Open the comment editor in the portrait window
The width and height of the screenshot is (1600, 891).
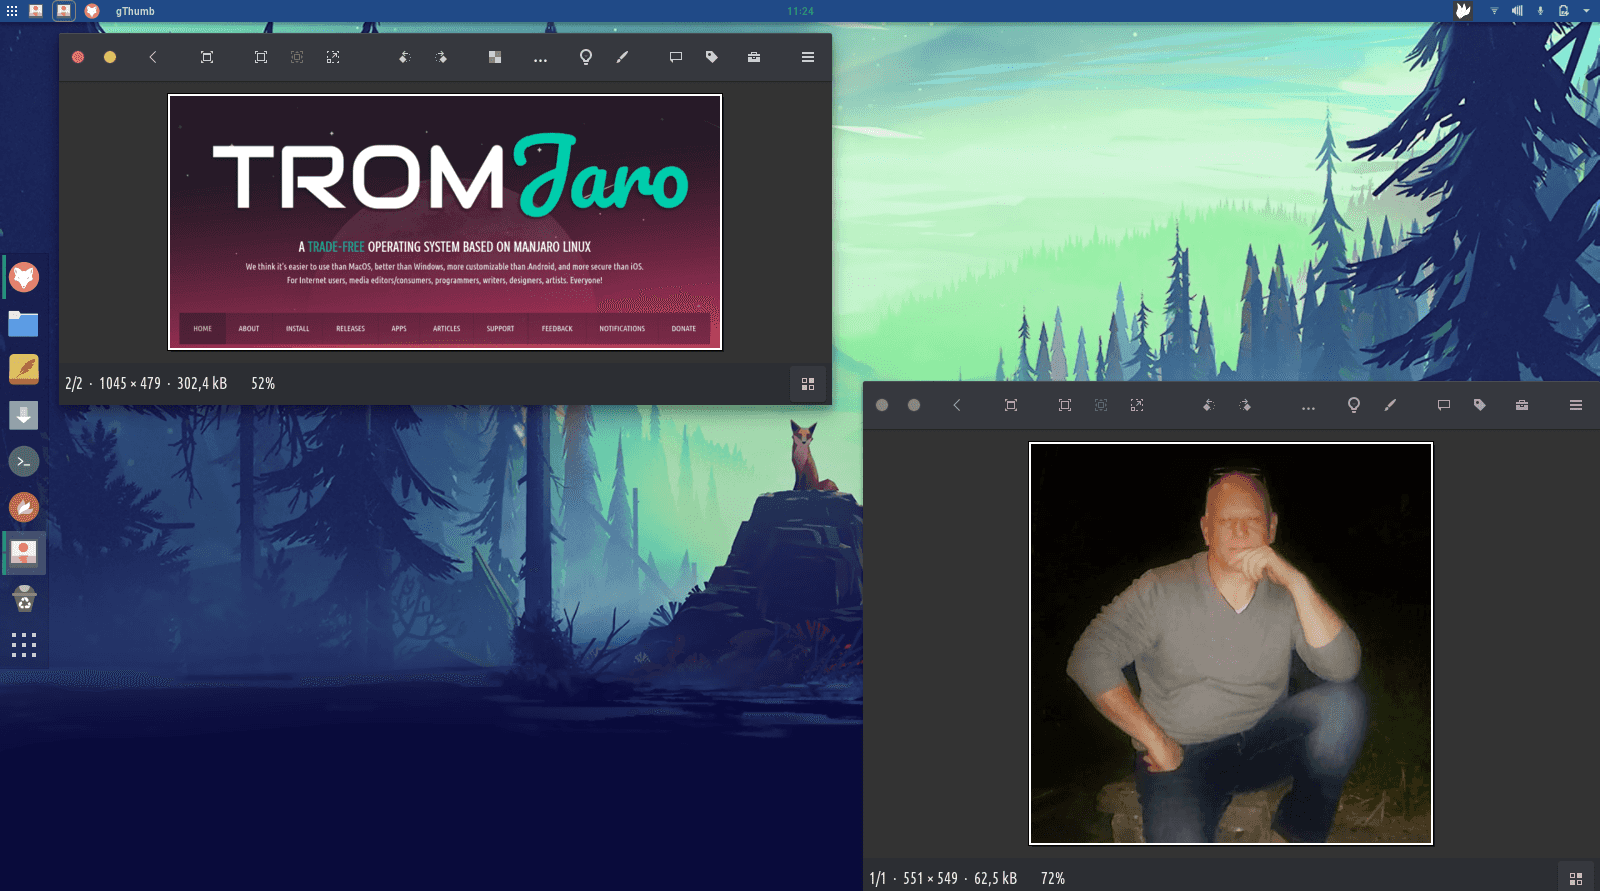coord(1444,405)
